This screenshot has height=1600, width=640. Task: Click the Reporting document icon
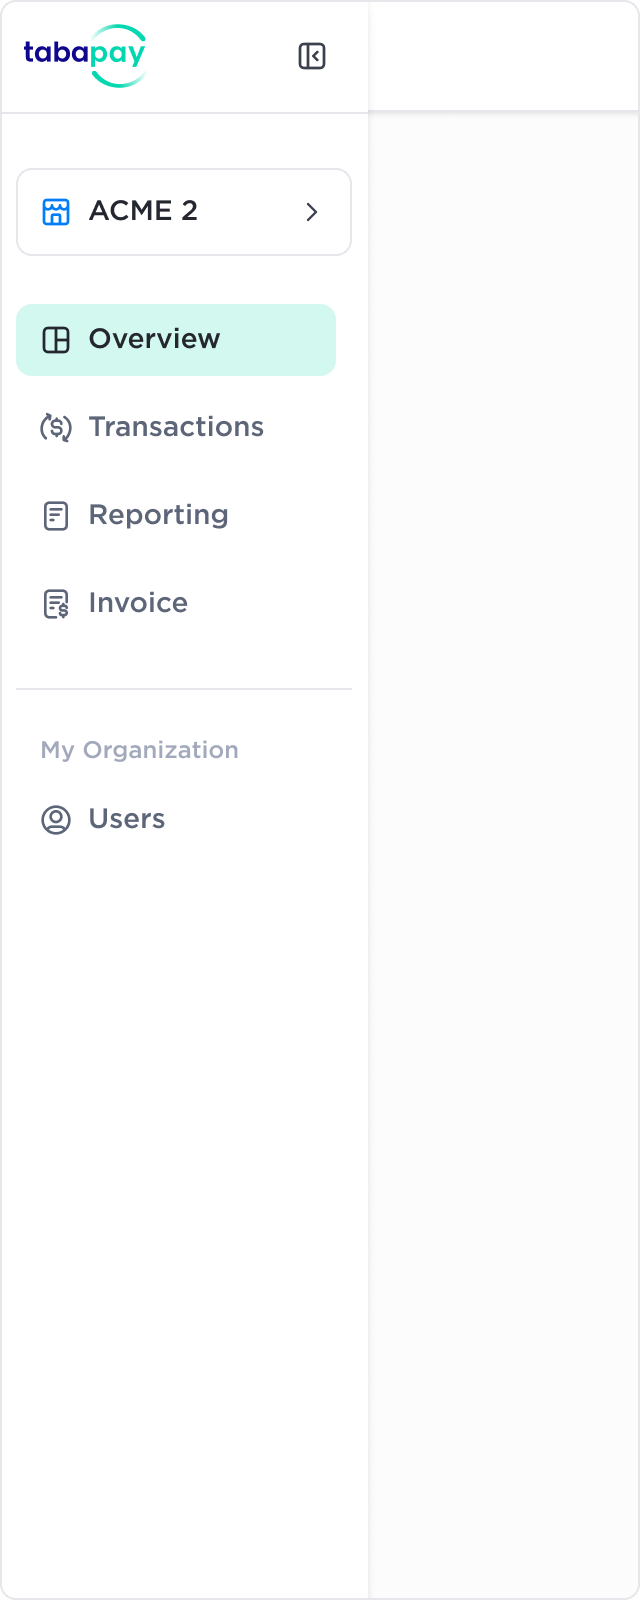coord(56,516)
